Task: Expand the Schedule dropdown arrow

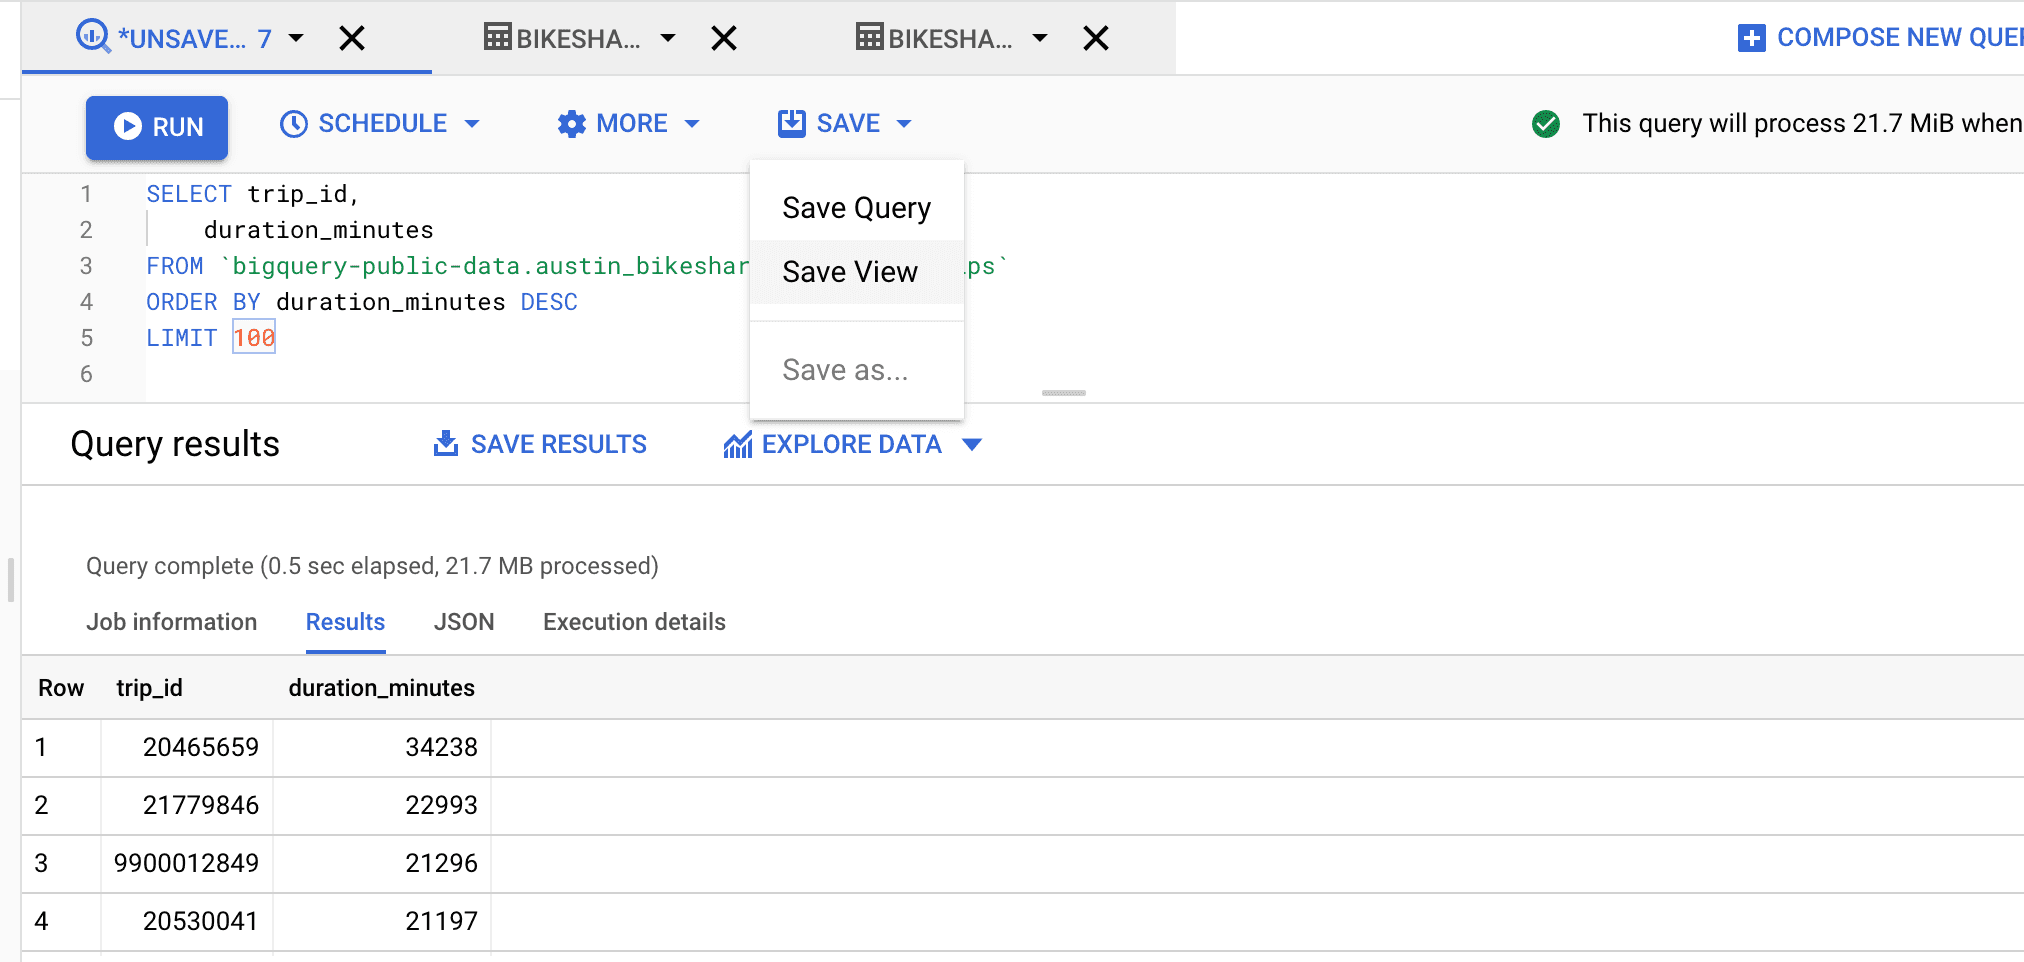Action: point(472,124)
